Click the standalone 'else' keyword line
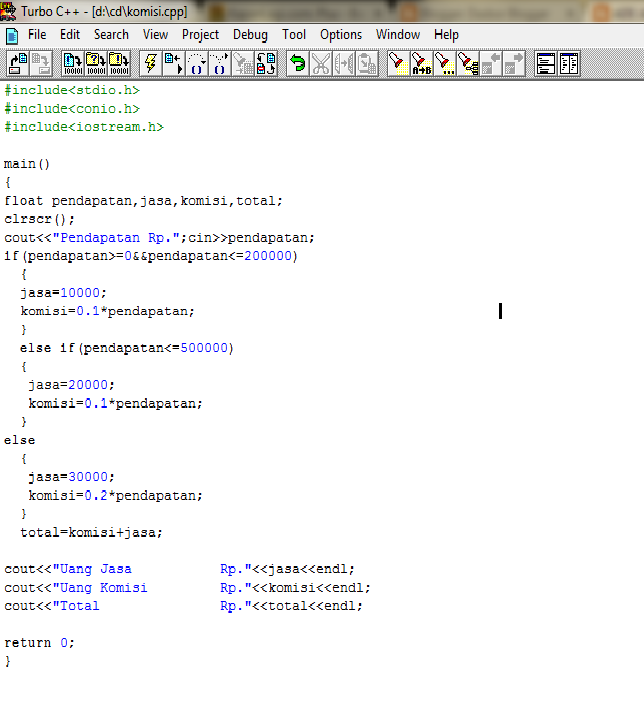 click(x=20, y=440)
